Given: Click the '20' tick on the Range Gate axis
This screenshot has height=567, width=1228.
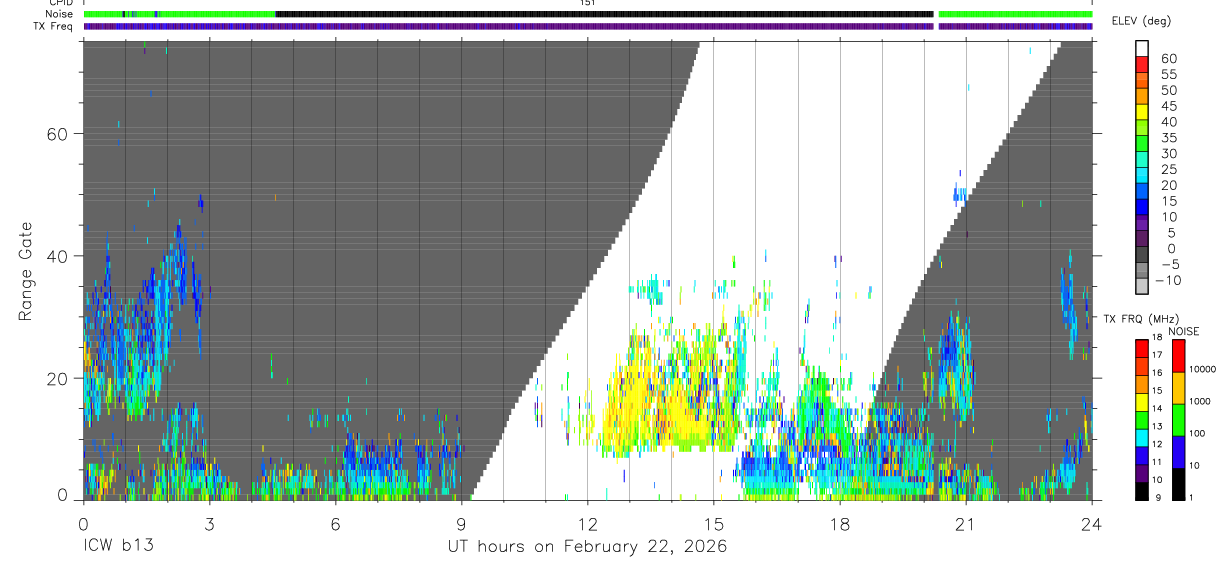Looking at the screenshot, I should pyautogui.click(x=57, y=378).
